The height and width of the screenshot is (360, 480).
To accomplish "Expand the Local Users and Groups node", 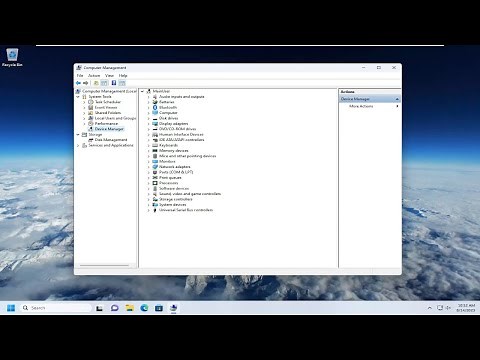I will tap(84, 118).
